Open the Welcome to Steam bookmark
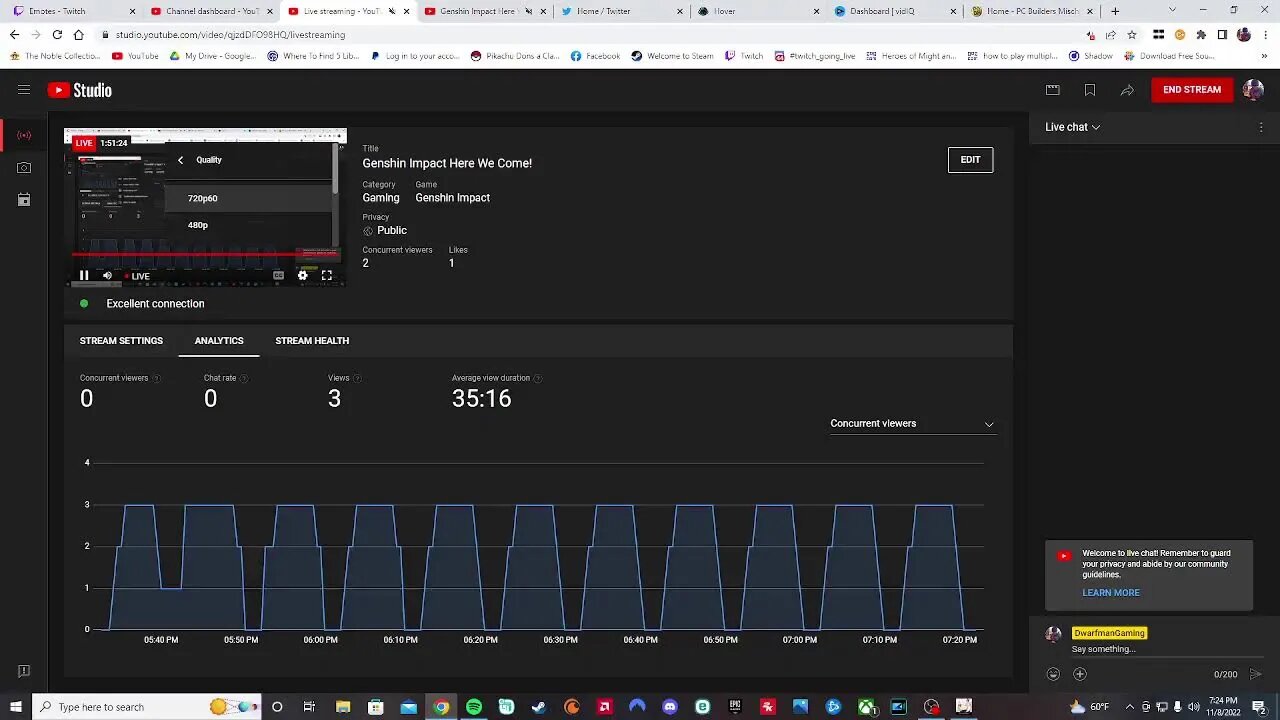 coord(672,56)
